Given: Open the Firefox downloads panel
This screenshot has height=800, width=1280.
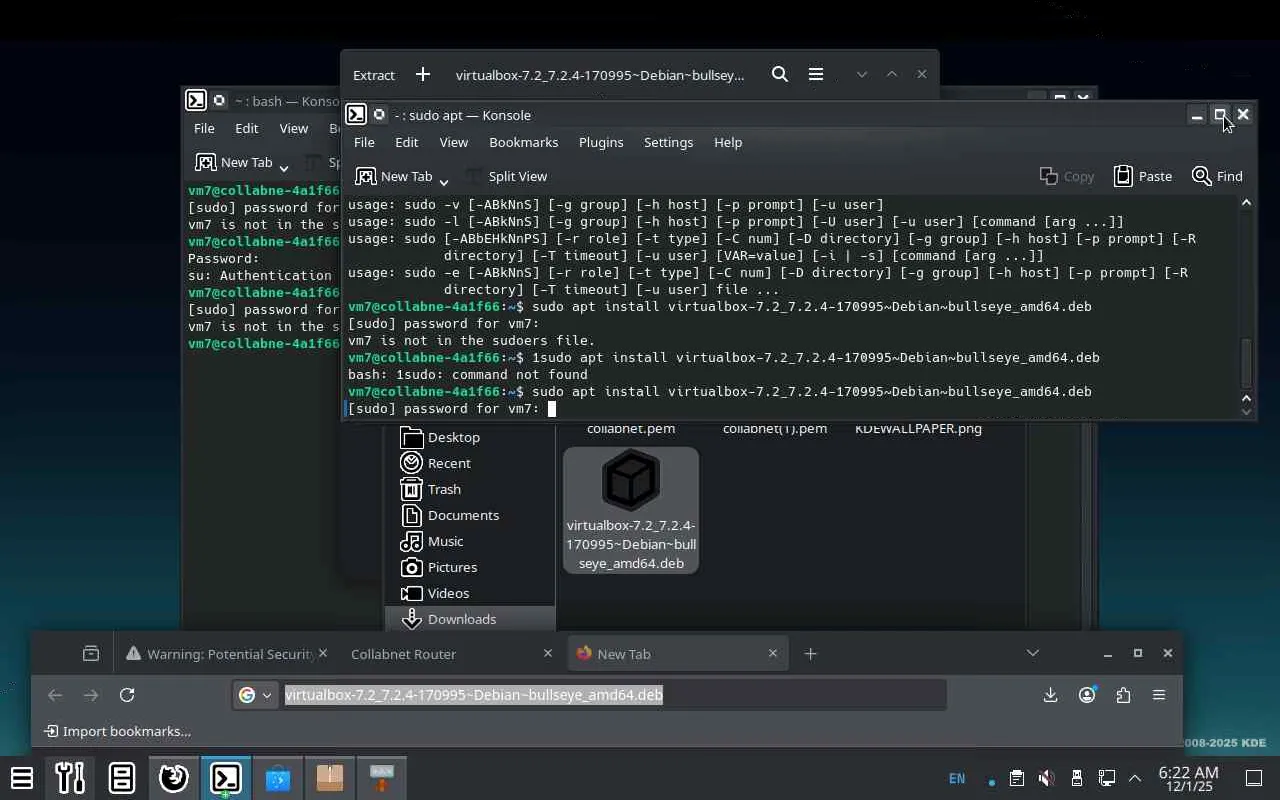Looking at the screenshot, I should pyautogui.click(x=1050, y=695).
